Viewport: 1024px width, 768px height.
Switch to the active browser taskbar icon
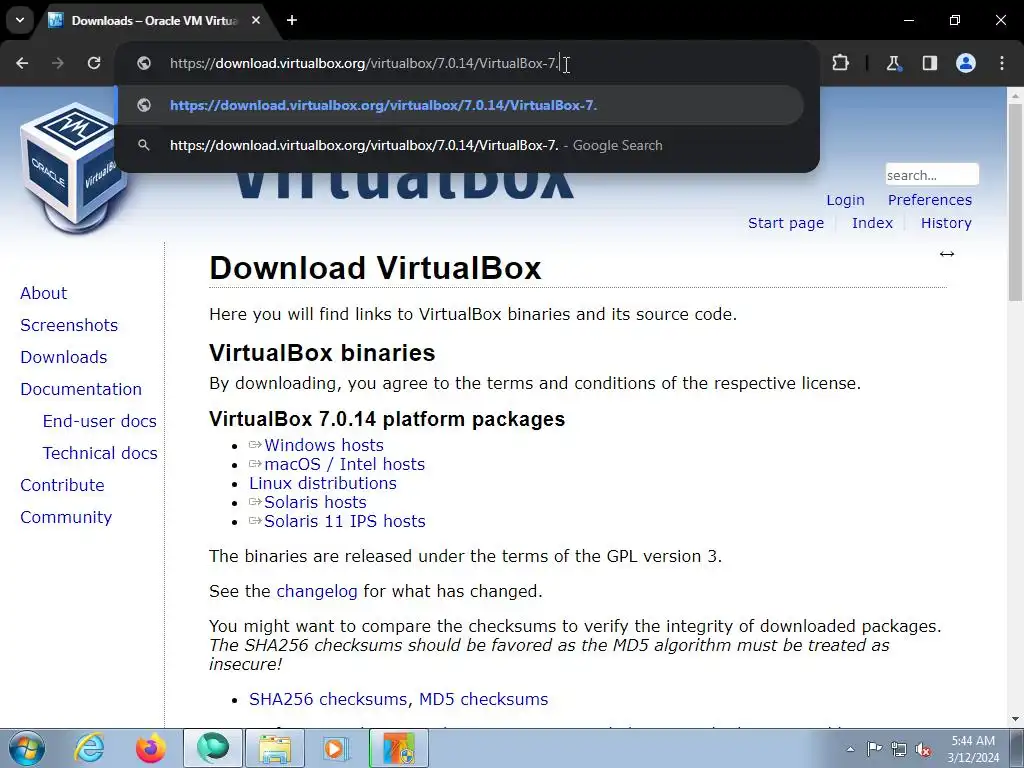tap(213, 748)
